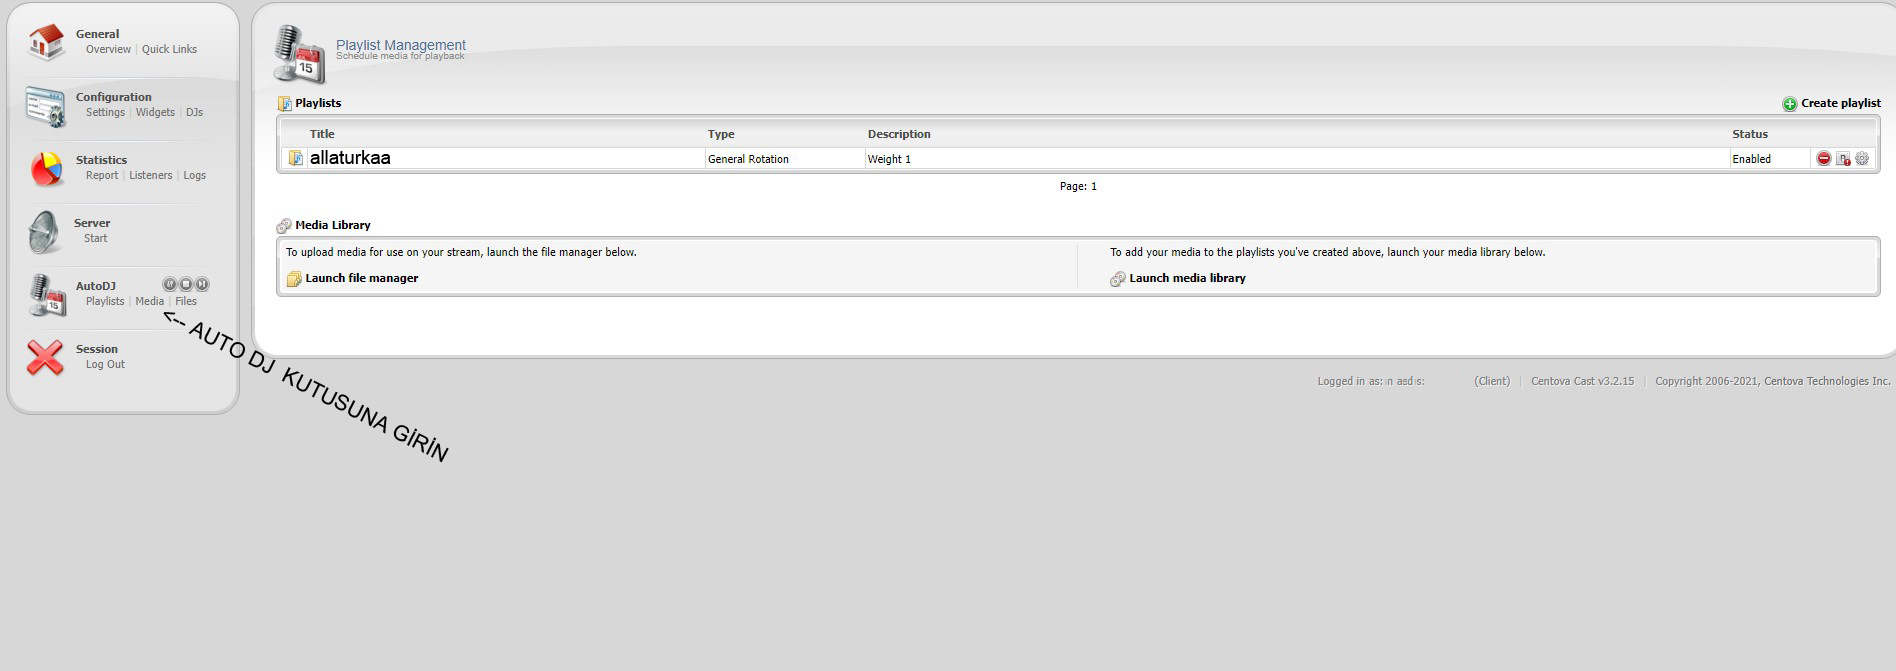Screen dimensions: 1896x671
Task: Click the Configuration panel icon
Action: [x=46, y=105]
